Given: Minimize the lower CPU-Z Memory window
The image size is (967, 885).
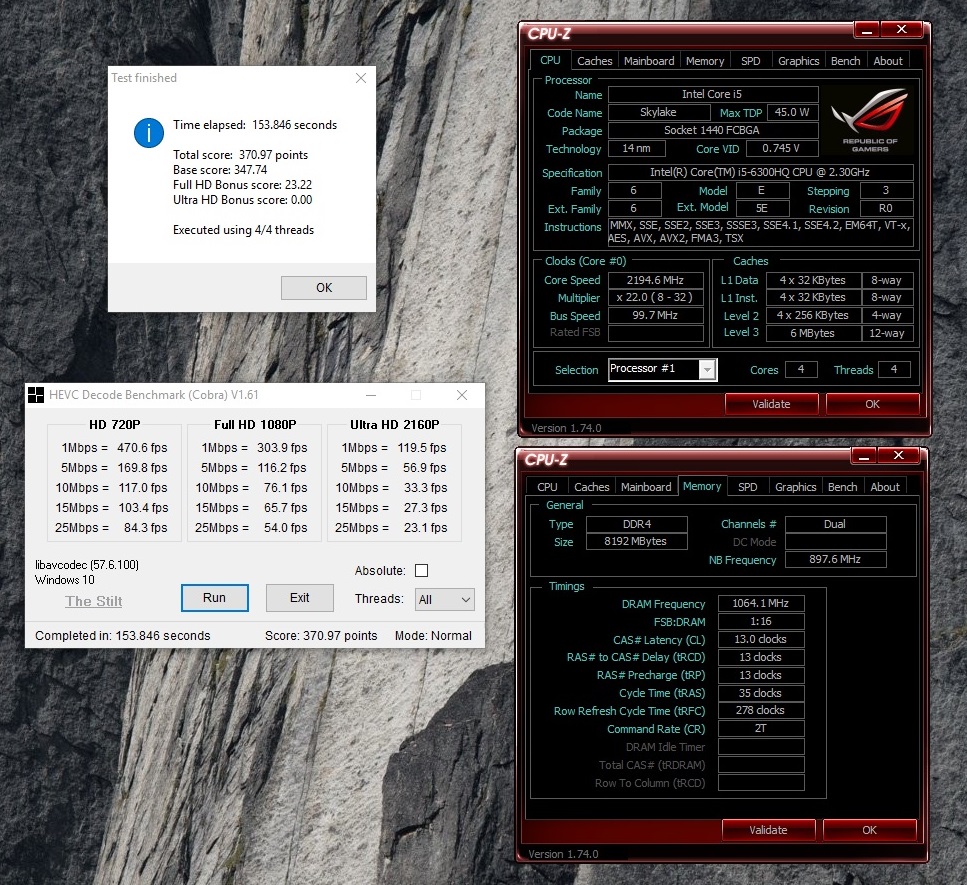Looking at the screenshot, I should [x=864, y=456].
